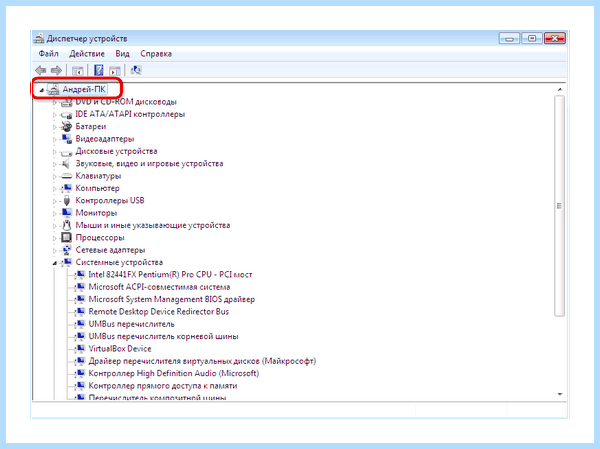600x449 pixels.
Task: Select IDE ATA/ATAPI контроллеры label
Action: click(x=130, y=114)
